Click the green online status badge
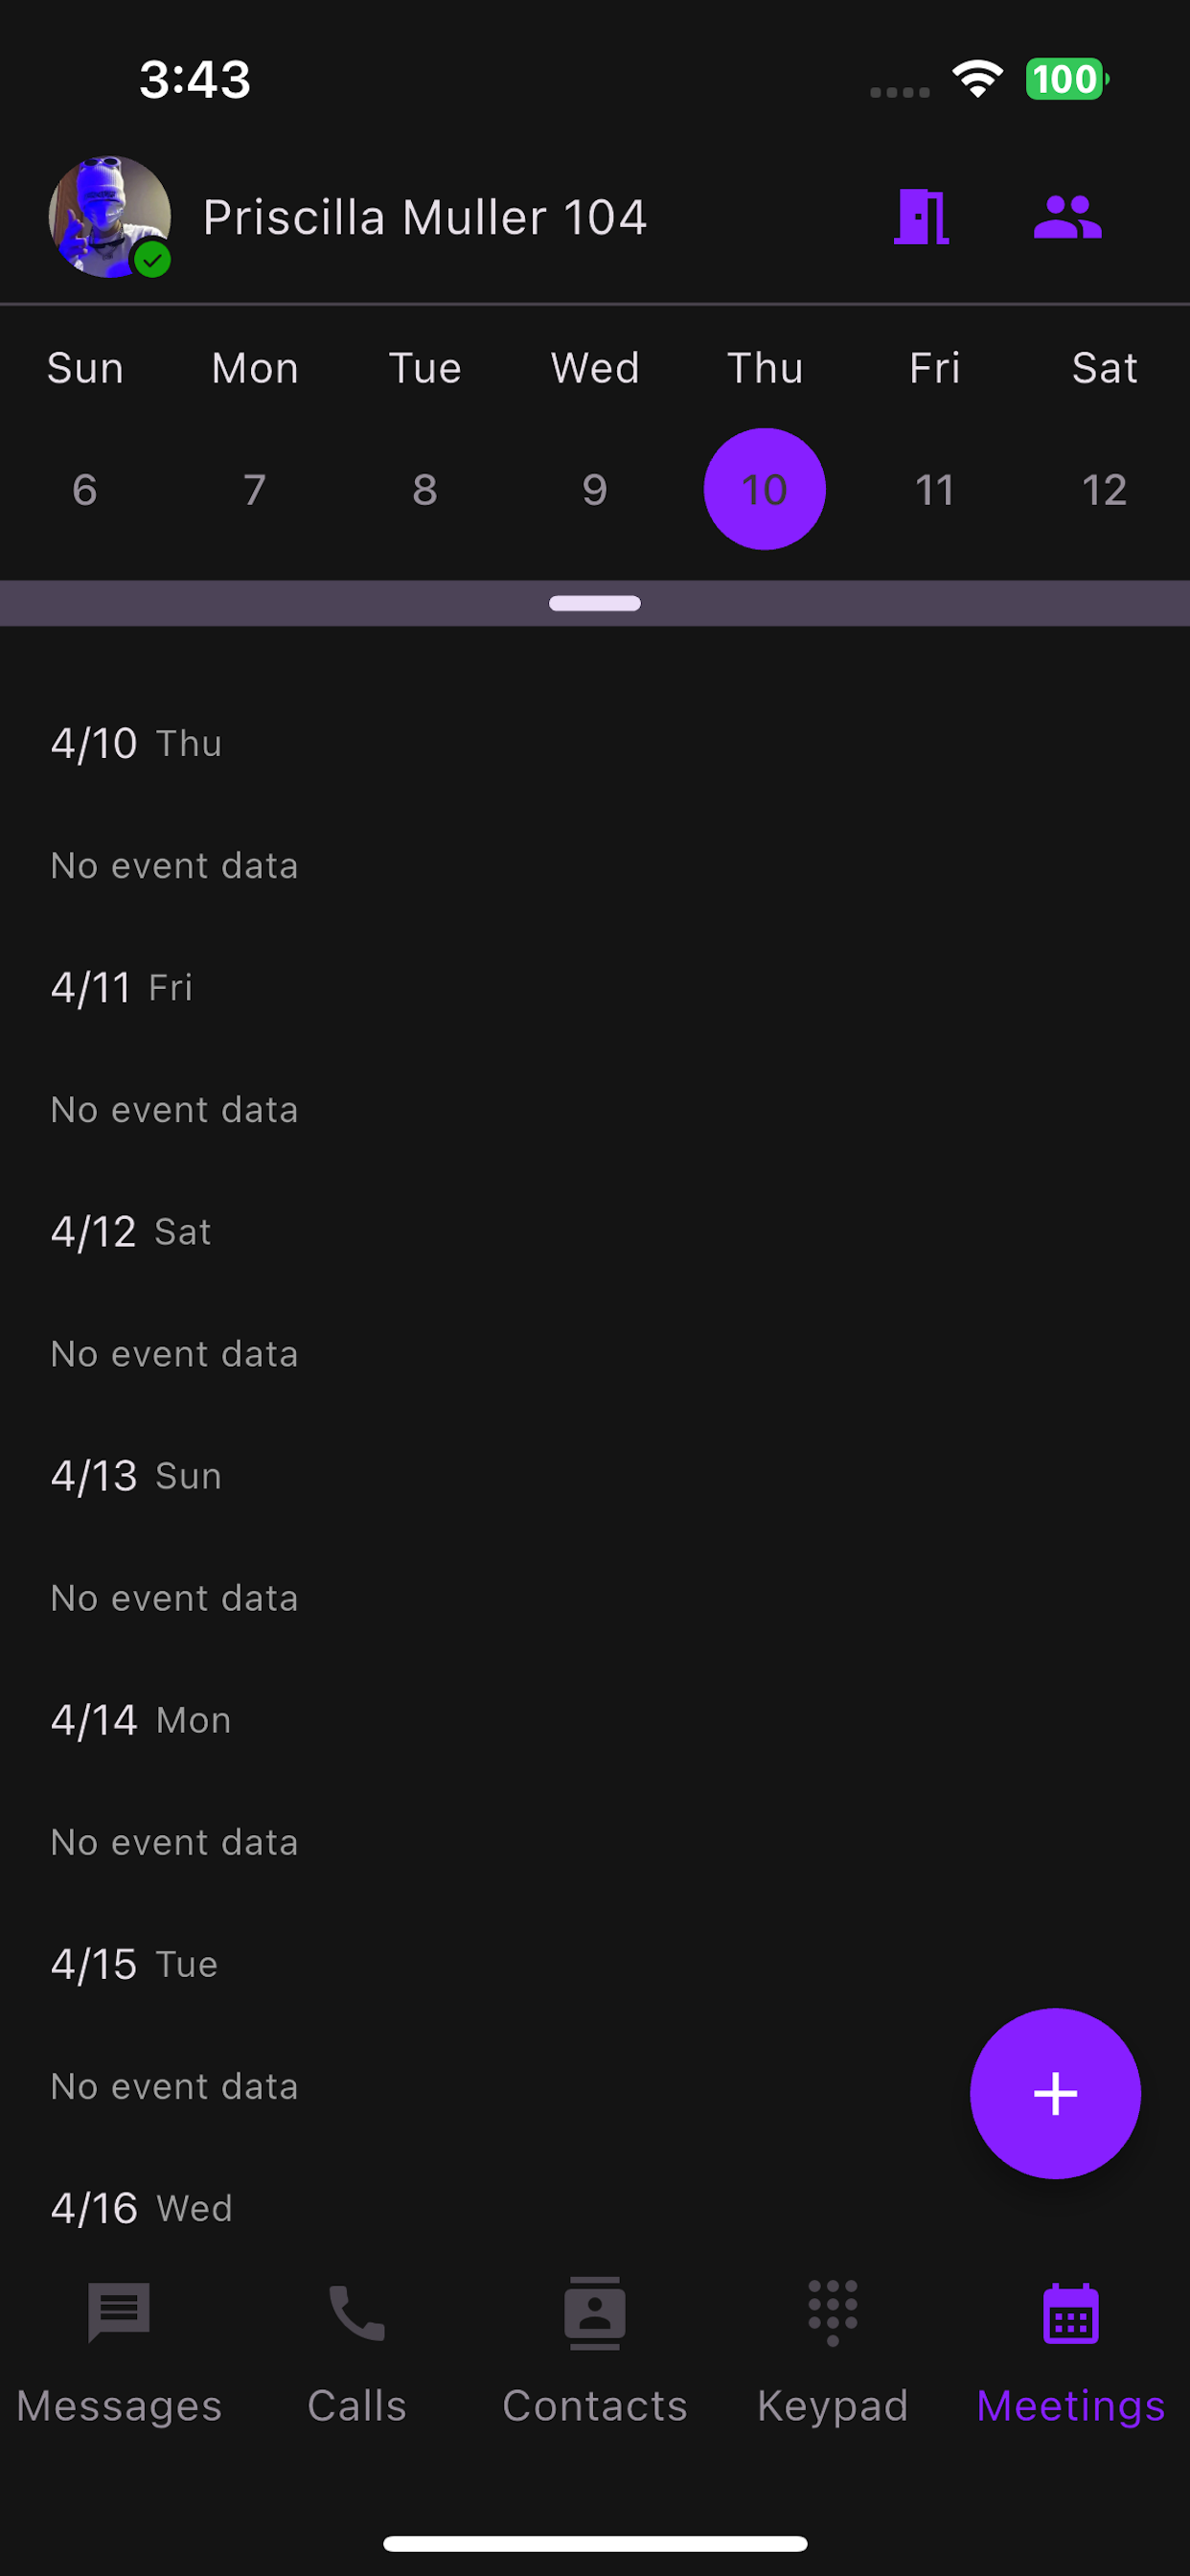Screen dimensions: 1190x2576 point(152,260)
